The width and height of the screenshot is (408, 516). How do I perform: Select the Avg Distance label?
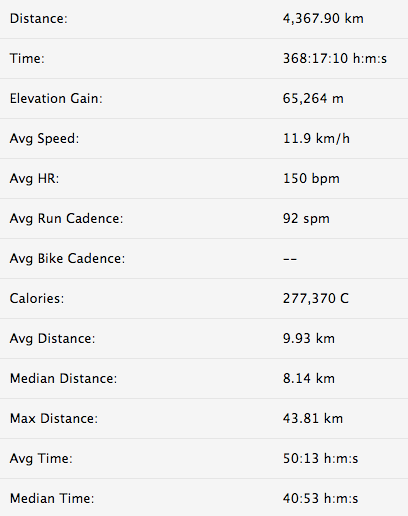(52, 339)
